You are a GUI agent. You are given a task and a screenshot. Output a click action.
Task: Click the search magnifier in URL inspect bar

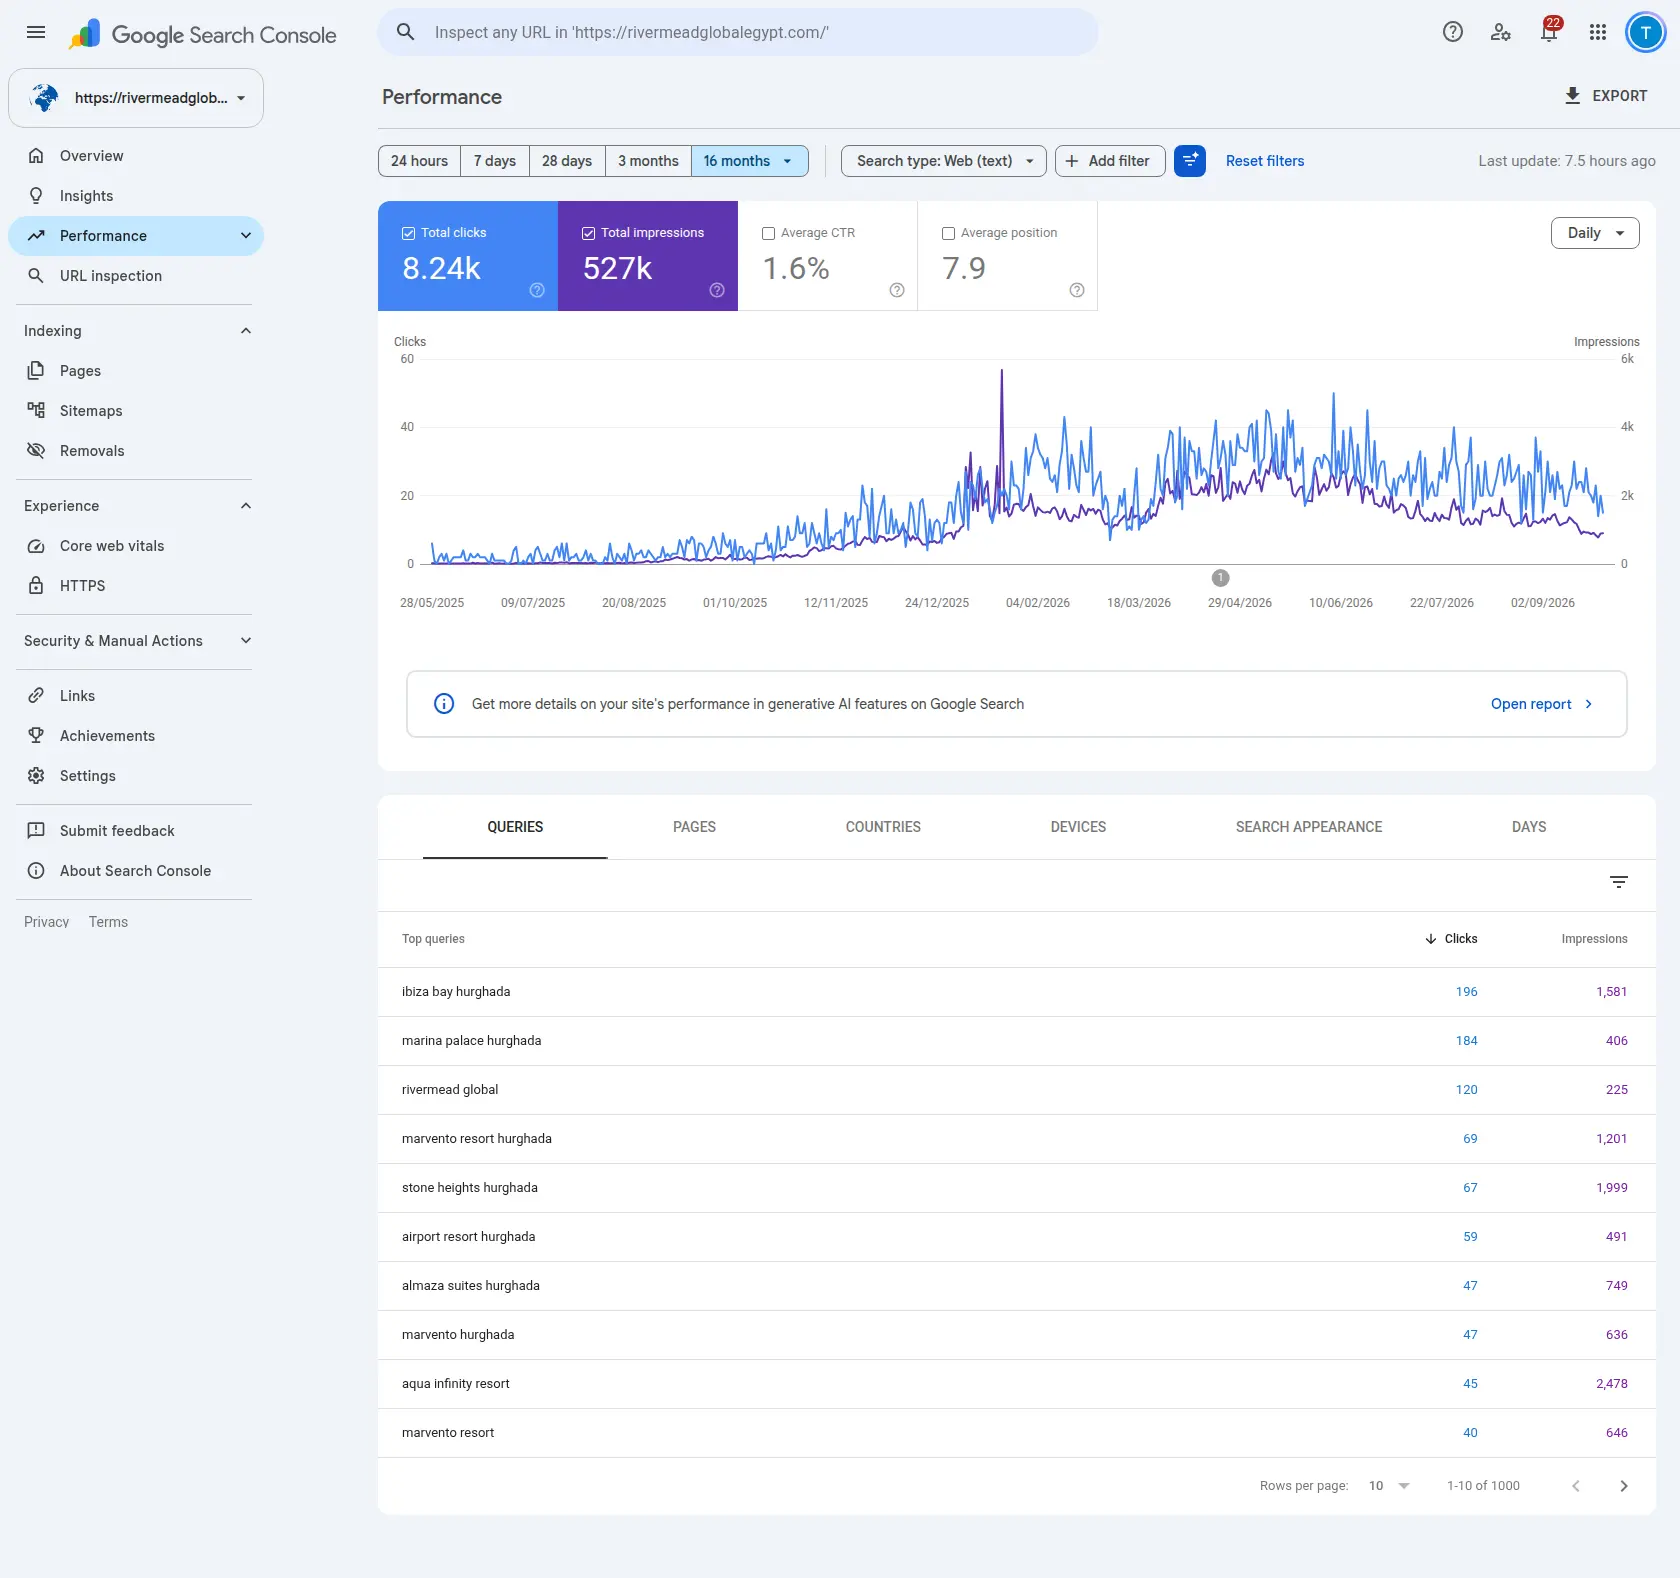[406, 32]
